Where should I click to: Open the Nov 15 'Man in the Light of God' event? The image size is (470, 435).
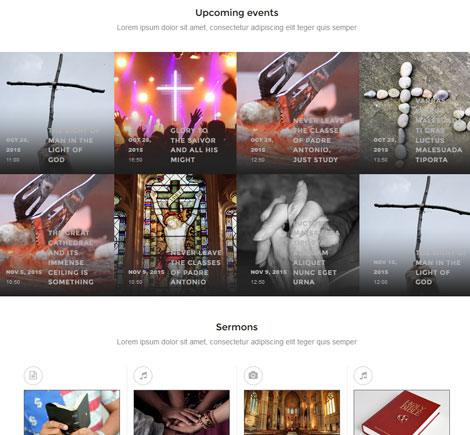pyautogui.click(x=415, y=235)
